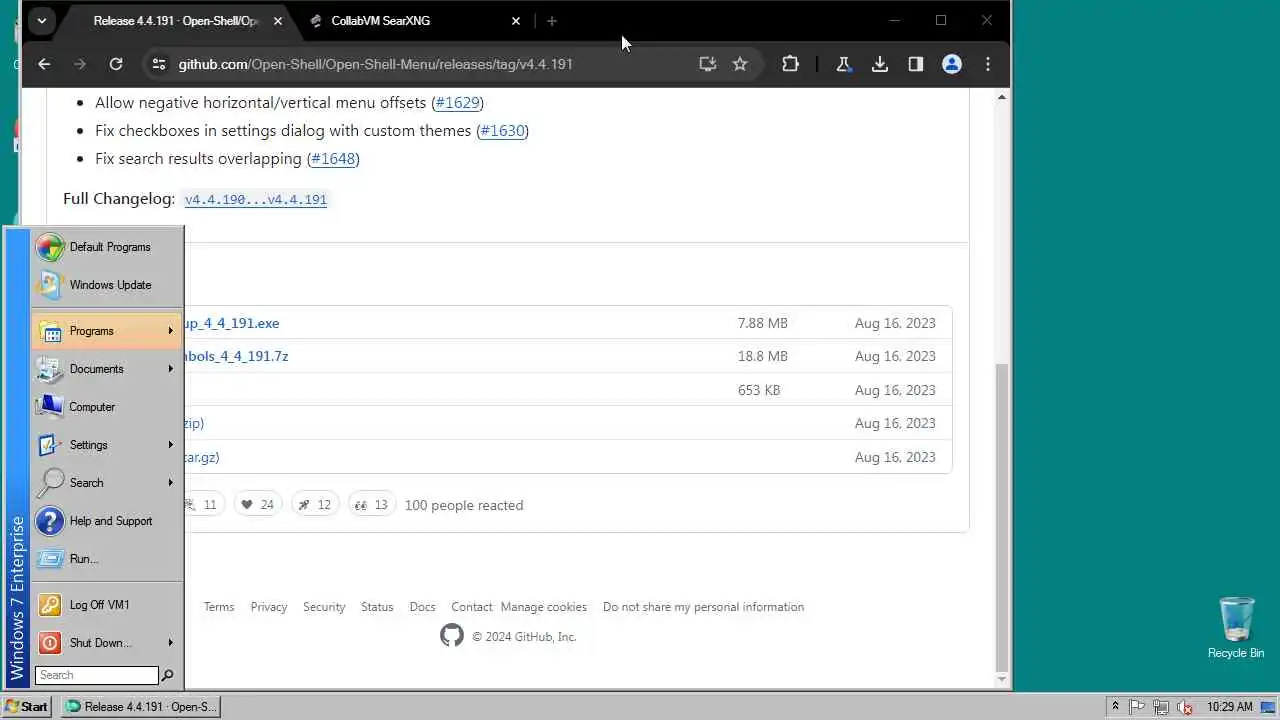This screenshot has width=1280, height=720.
Task: Activate the Release 4.4.191 taskbar button
Action: point(141,706)
